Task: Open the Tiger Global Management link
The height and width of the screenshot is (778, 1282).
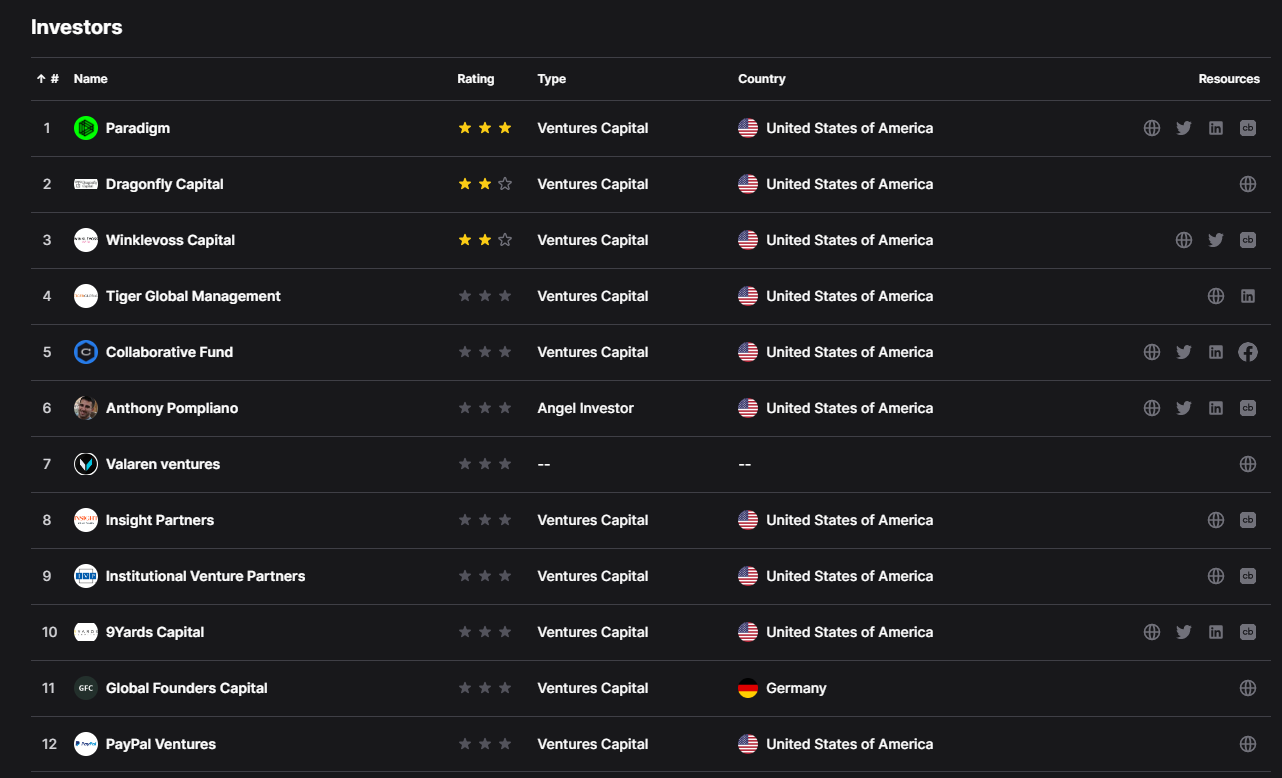Action: pos(193,296)
